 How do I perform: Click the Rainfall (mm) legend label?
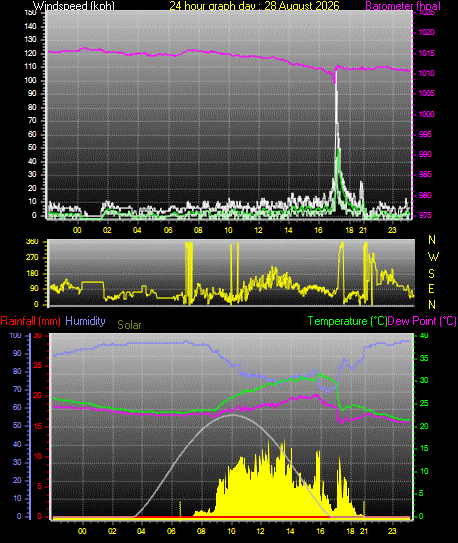[30, 321]
